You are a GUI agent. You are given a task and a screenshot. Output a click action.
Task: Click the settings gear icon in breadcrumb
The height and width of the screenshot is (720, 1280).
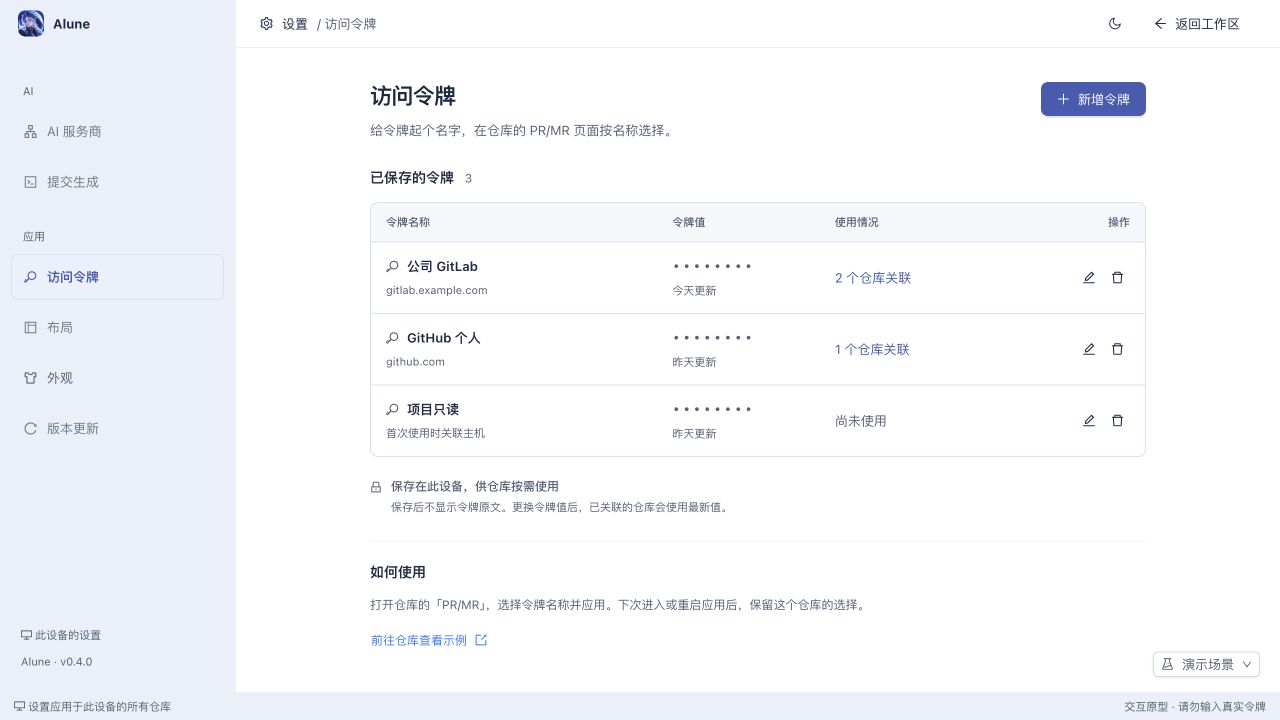tap(266, 24)
